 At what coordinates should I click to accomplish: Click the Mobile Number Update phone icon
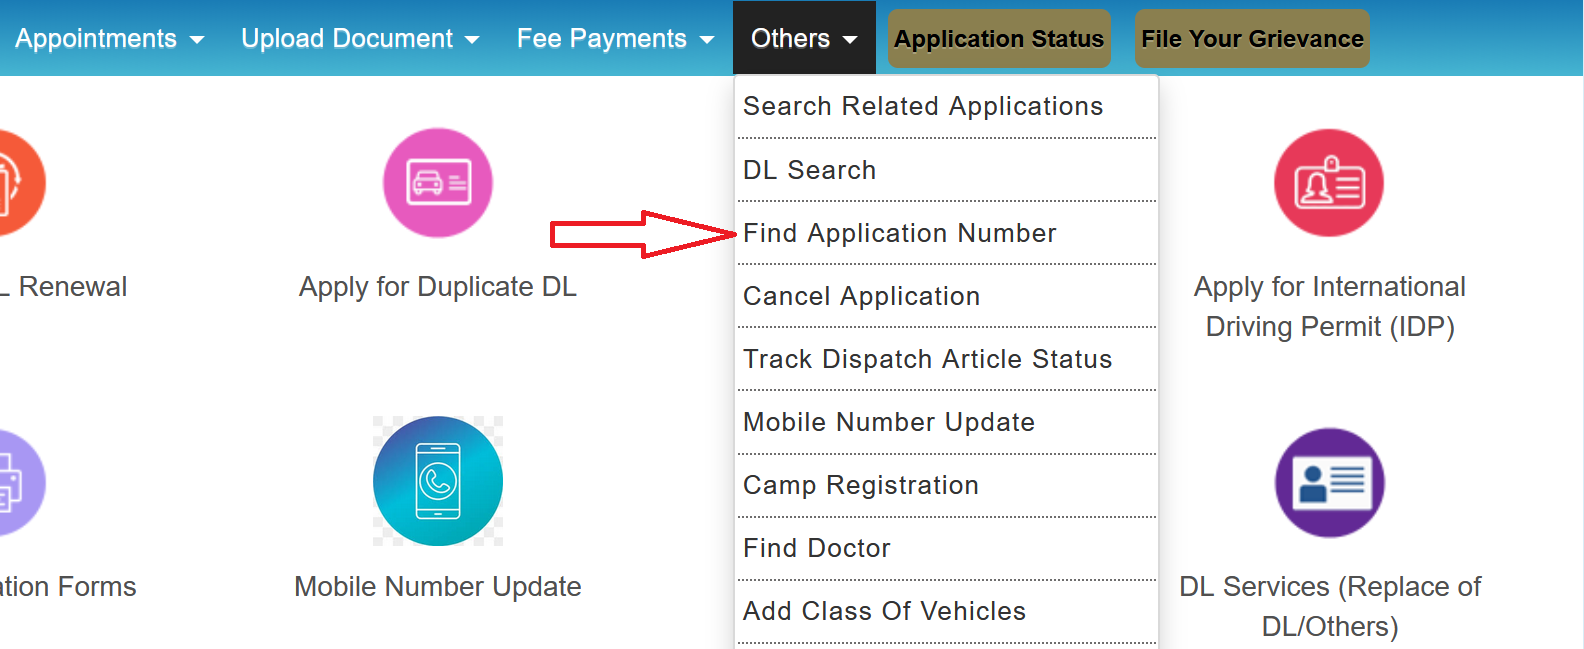(x=437, y=481)
